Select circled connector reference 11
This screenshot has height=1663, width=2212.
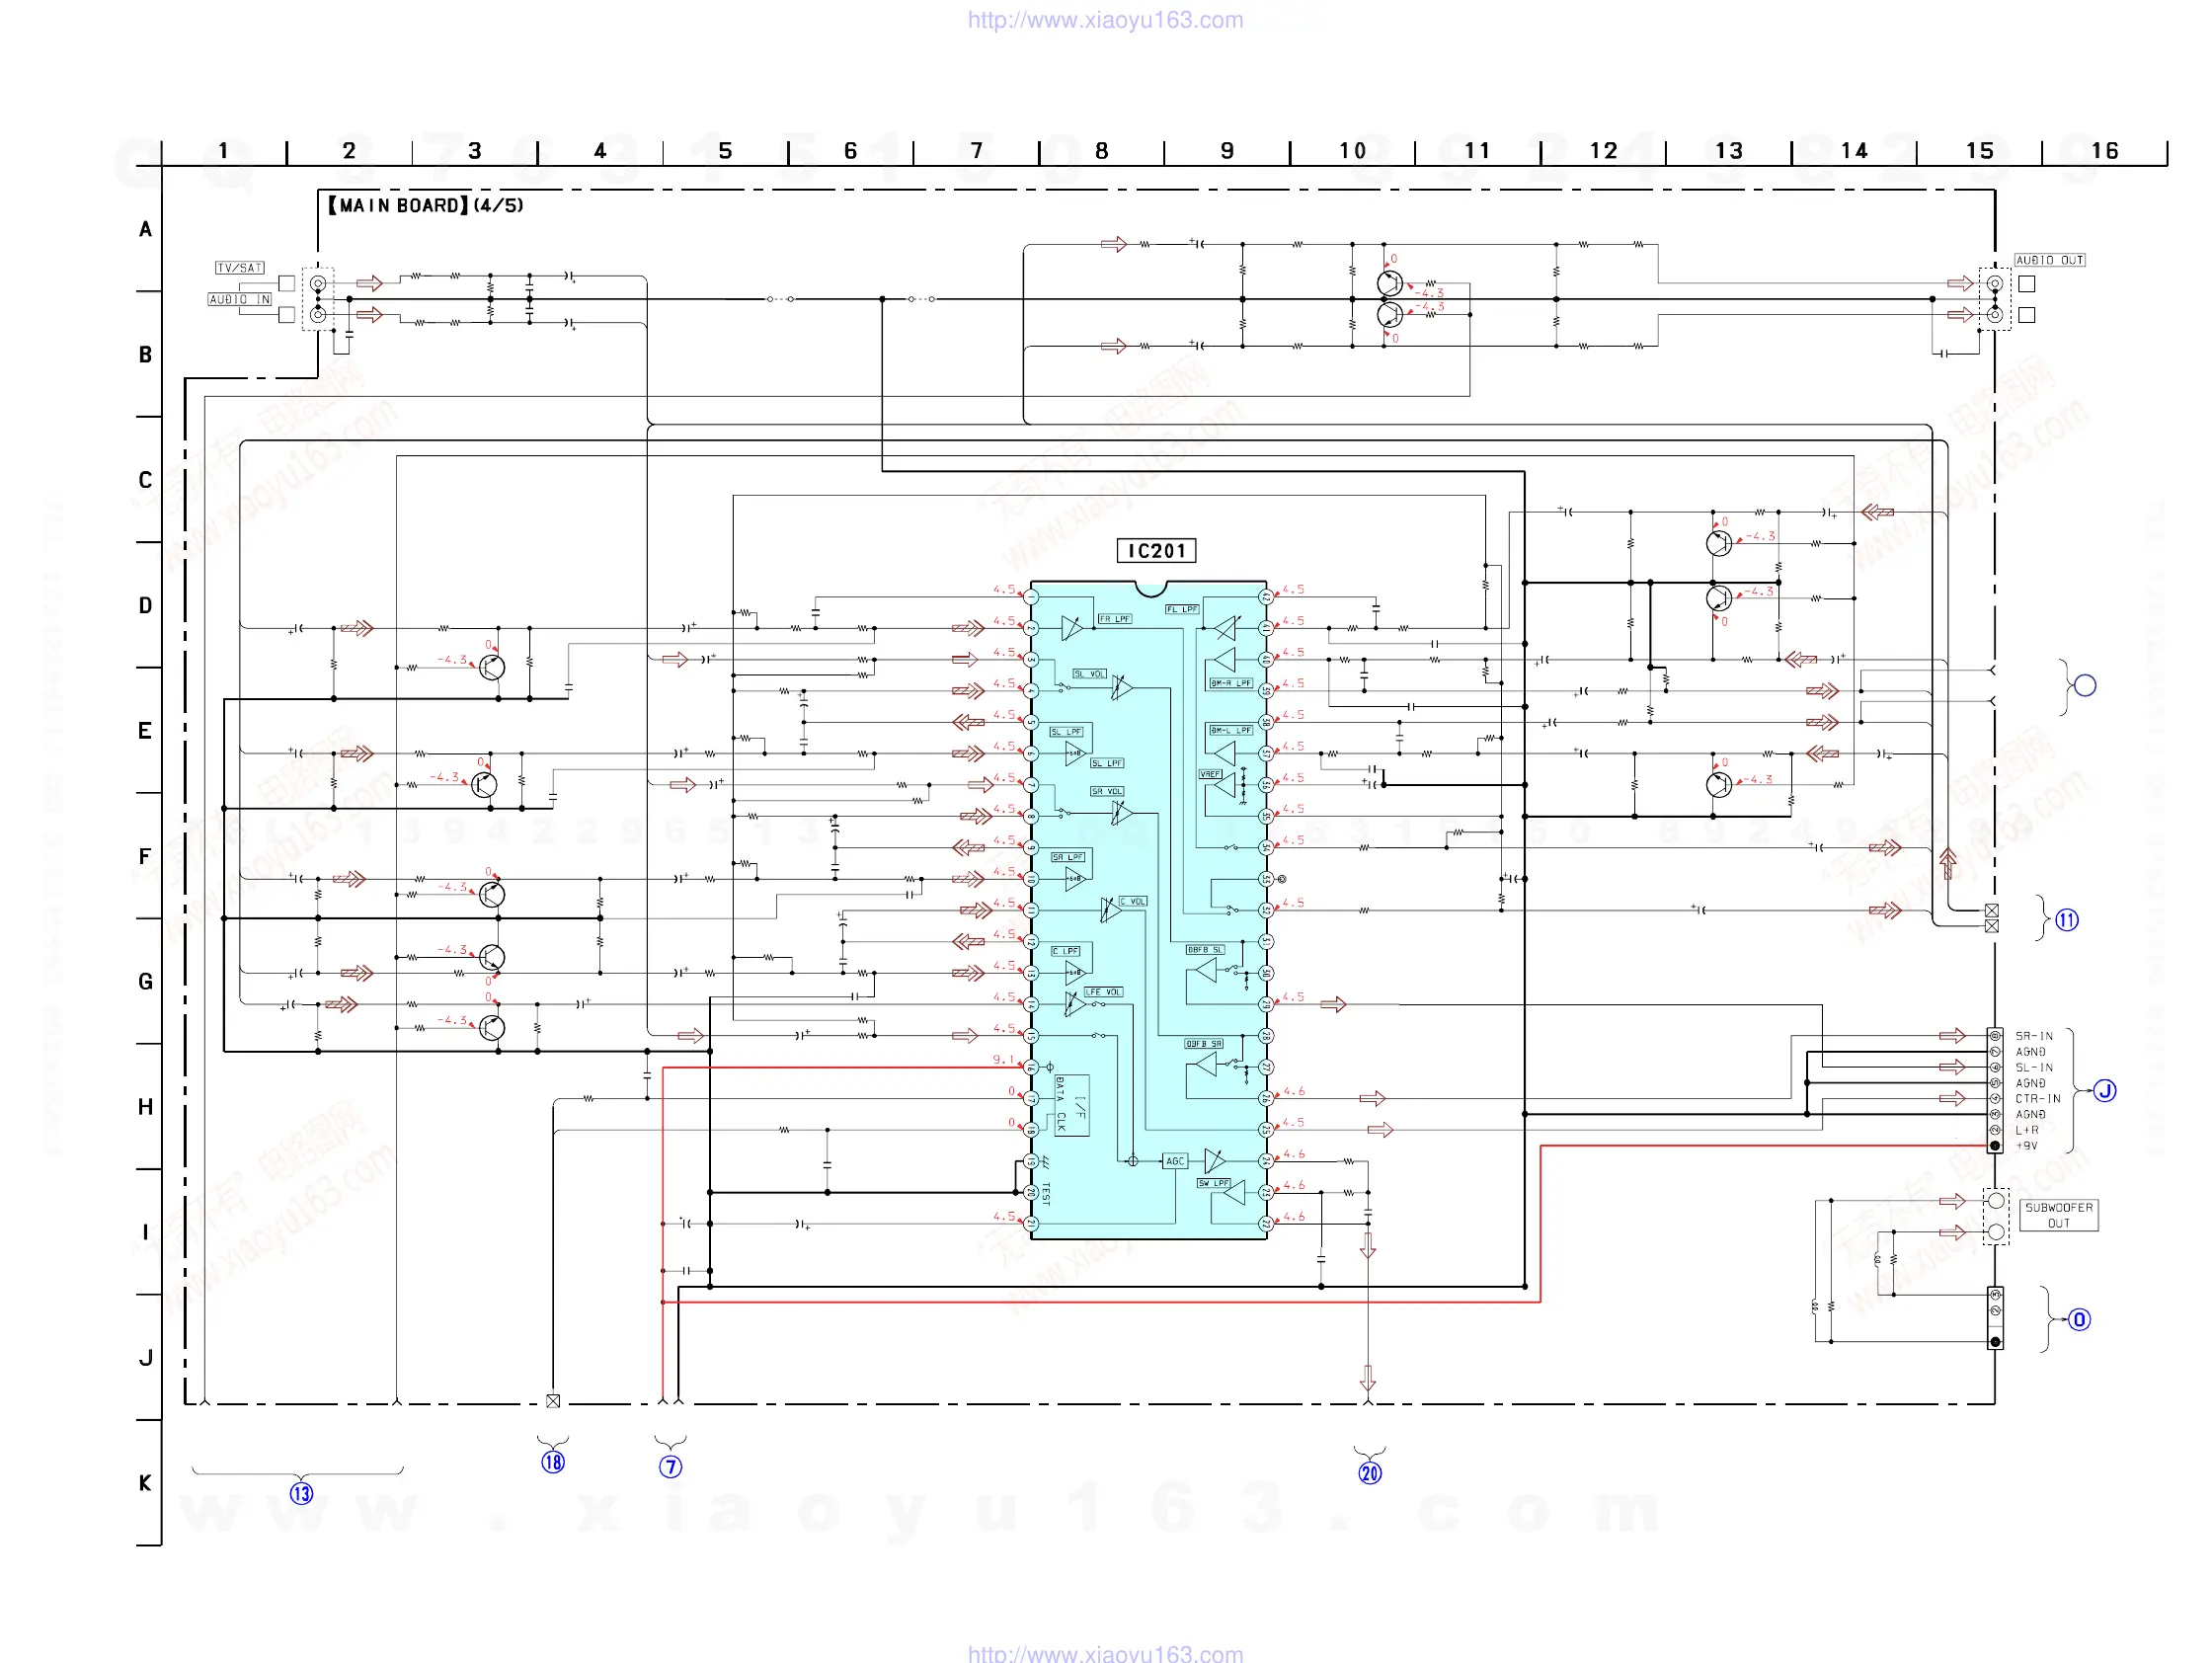(x=2066, y=920)
